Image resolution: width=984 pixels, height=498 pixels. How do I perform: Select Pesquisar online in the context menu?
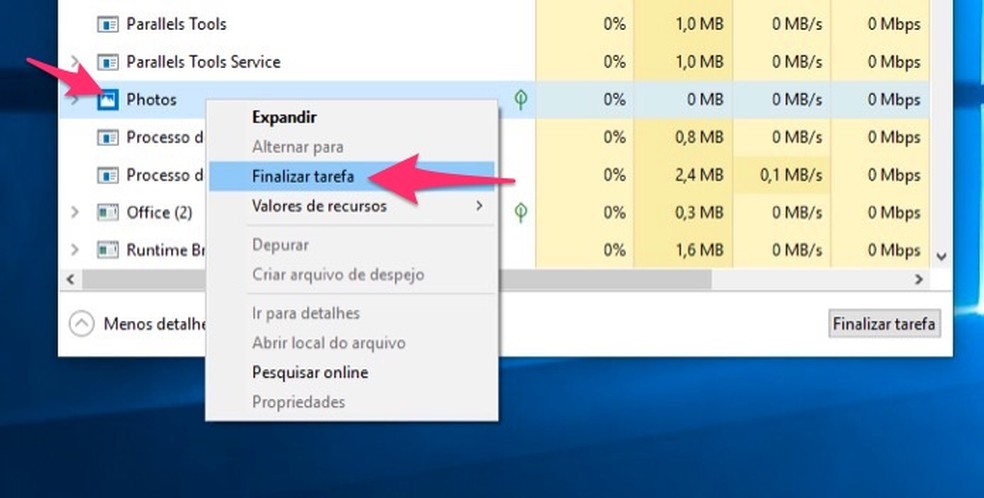click(x=351, y=373)
